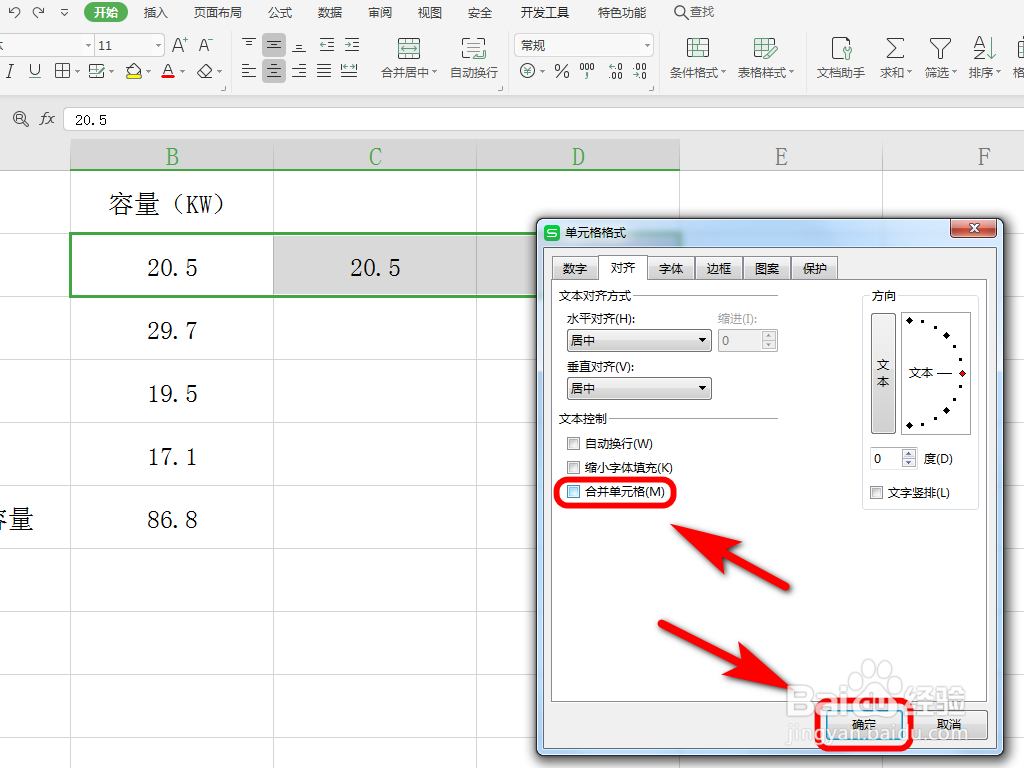Switch to the 字体 tab in dialog
This screenshot has width=1024, height=768.
[x=671, y=268]
